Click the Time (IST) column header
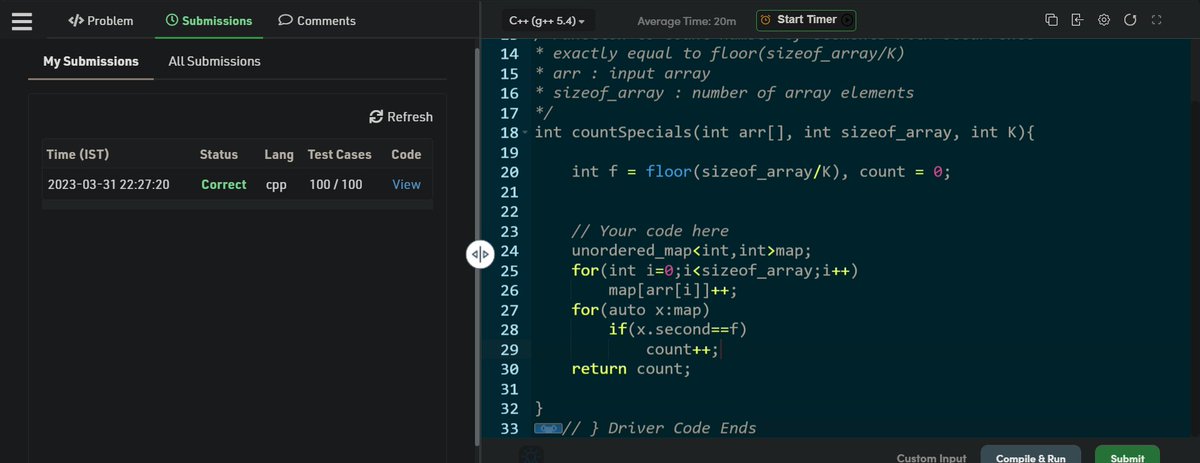This screenshot has height=463, width=1200. (78, 154)
